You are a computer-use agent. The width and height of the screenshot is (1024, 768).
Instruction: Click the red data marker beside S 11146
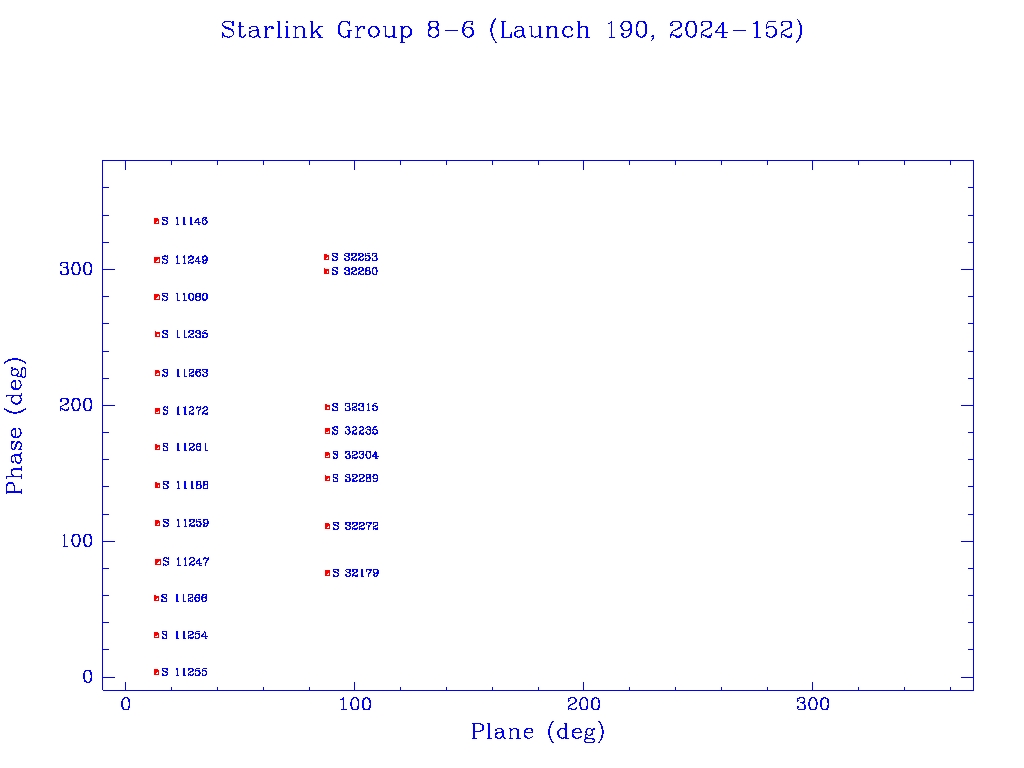157,221
